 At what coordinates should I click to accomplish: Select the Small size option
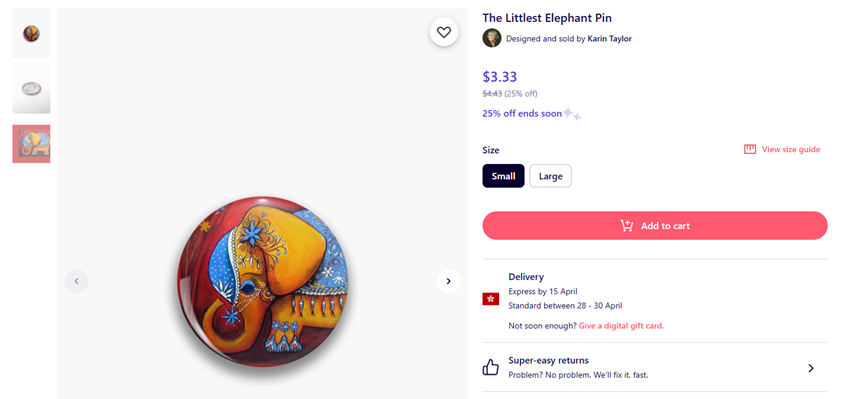click(503, 176)
